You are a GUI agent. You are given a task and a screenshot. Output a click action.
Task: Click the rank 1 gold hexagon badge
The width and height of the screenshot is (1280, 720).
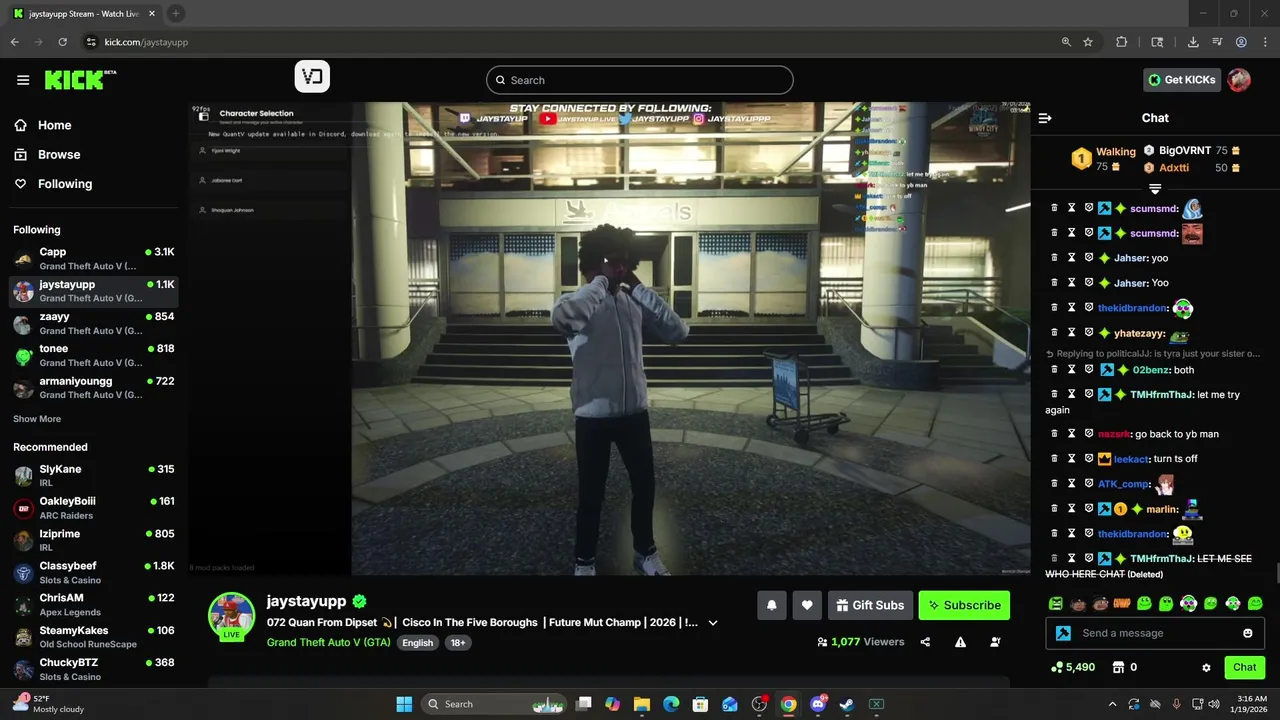point(1081,158)
